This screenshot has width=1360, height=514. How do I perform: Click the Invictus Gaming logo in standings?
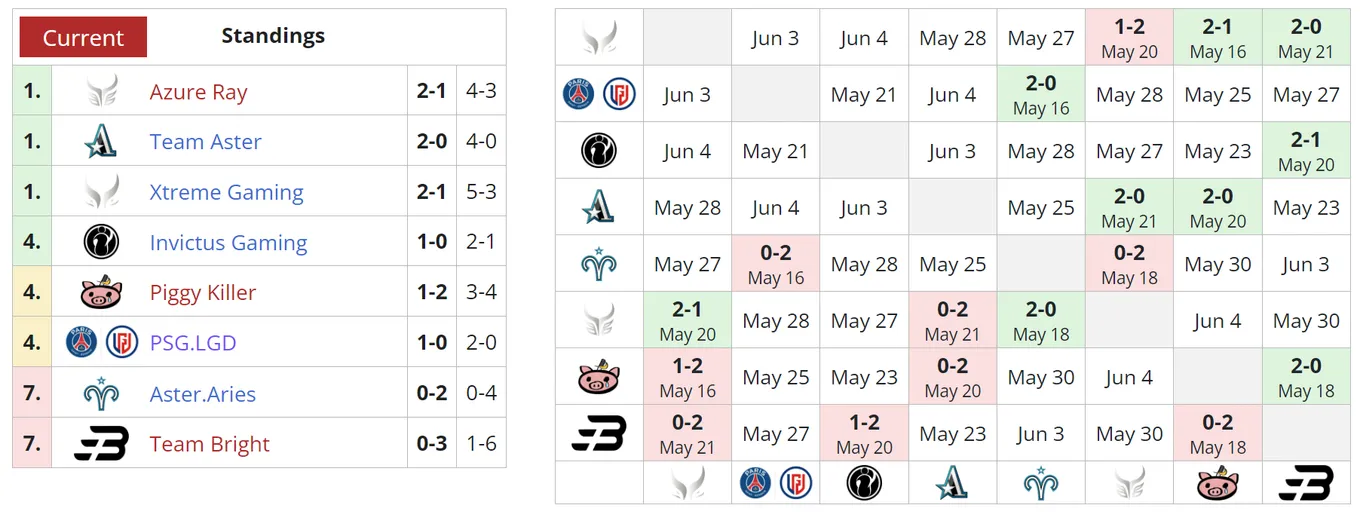point(101,242)
